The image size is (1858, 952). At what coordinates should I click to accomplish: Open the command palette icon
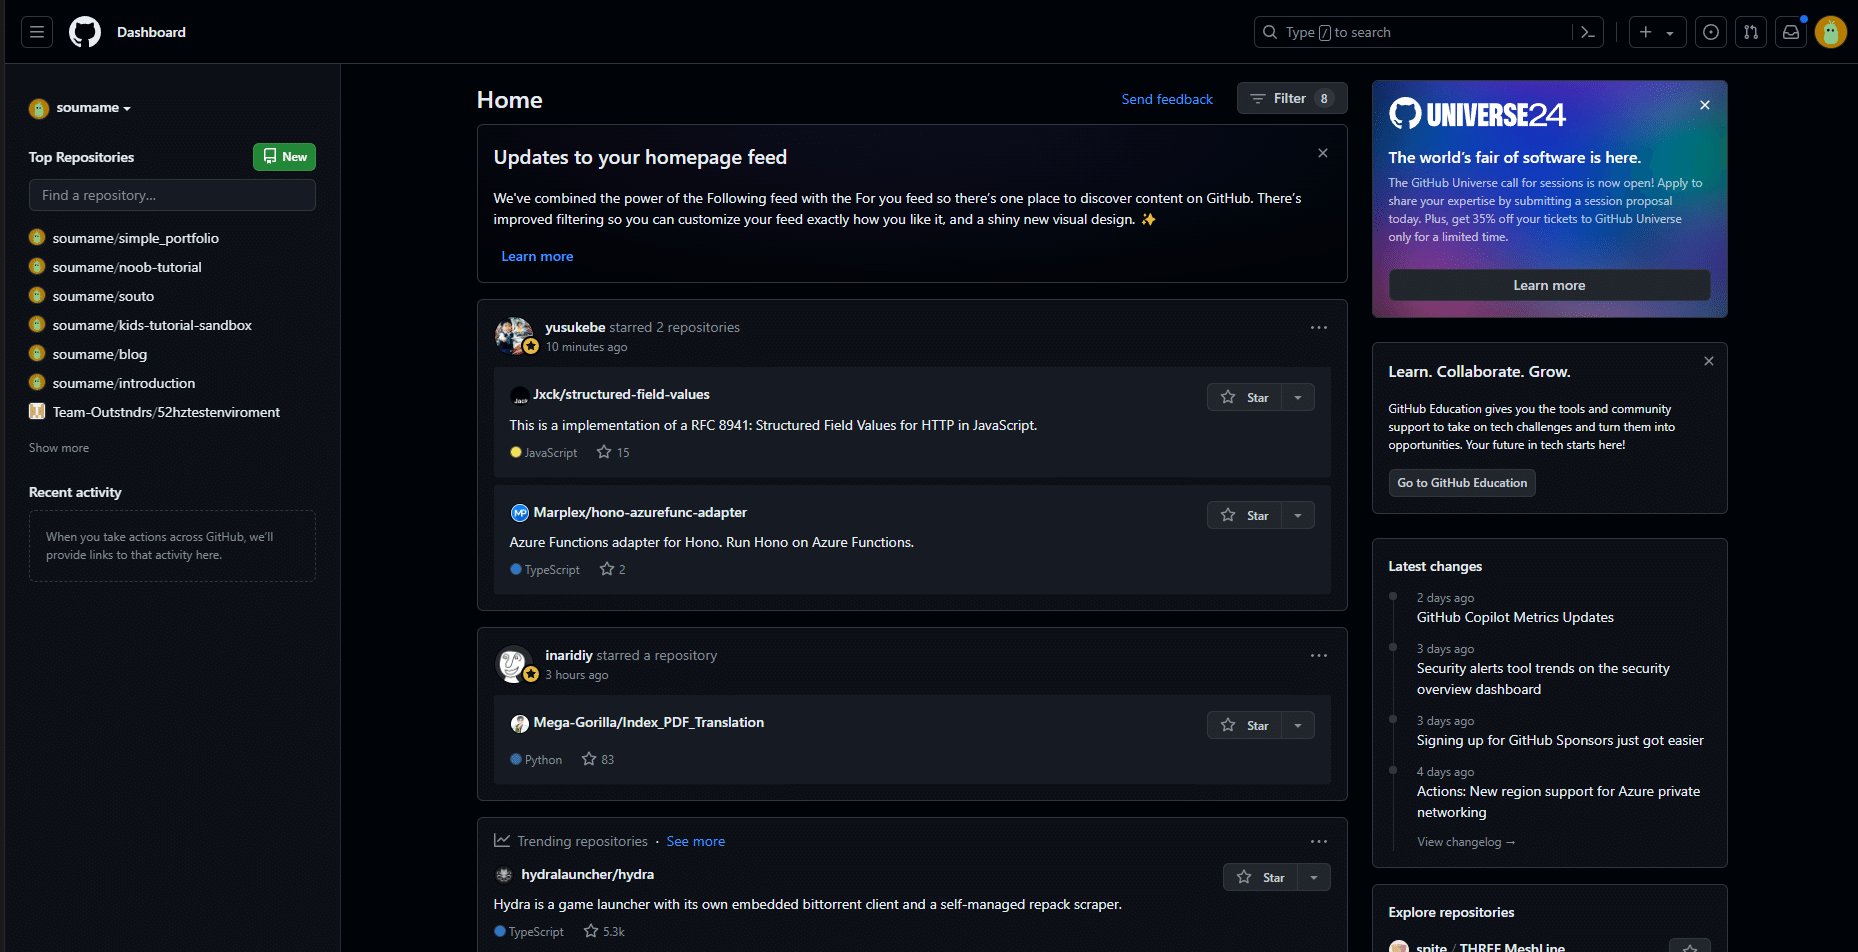tap(1587, 32)
